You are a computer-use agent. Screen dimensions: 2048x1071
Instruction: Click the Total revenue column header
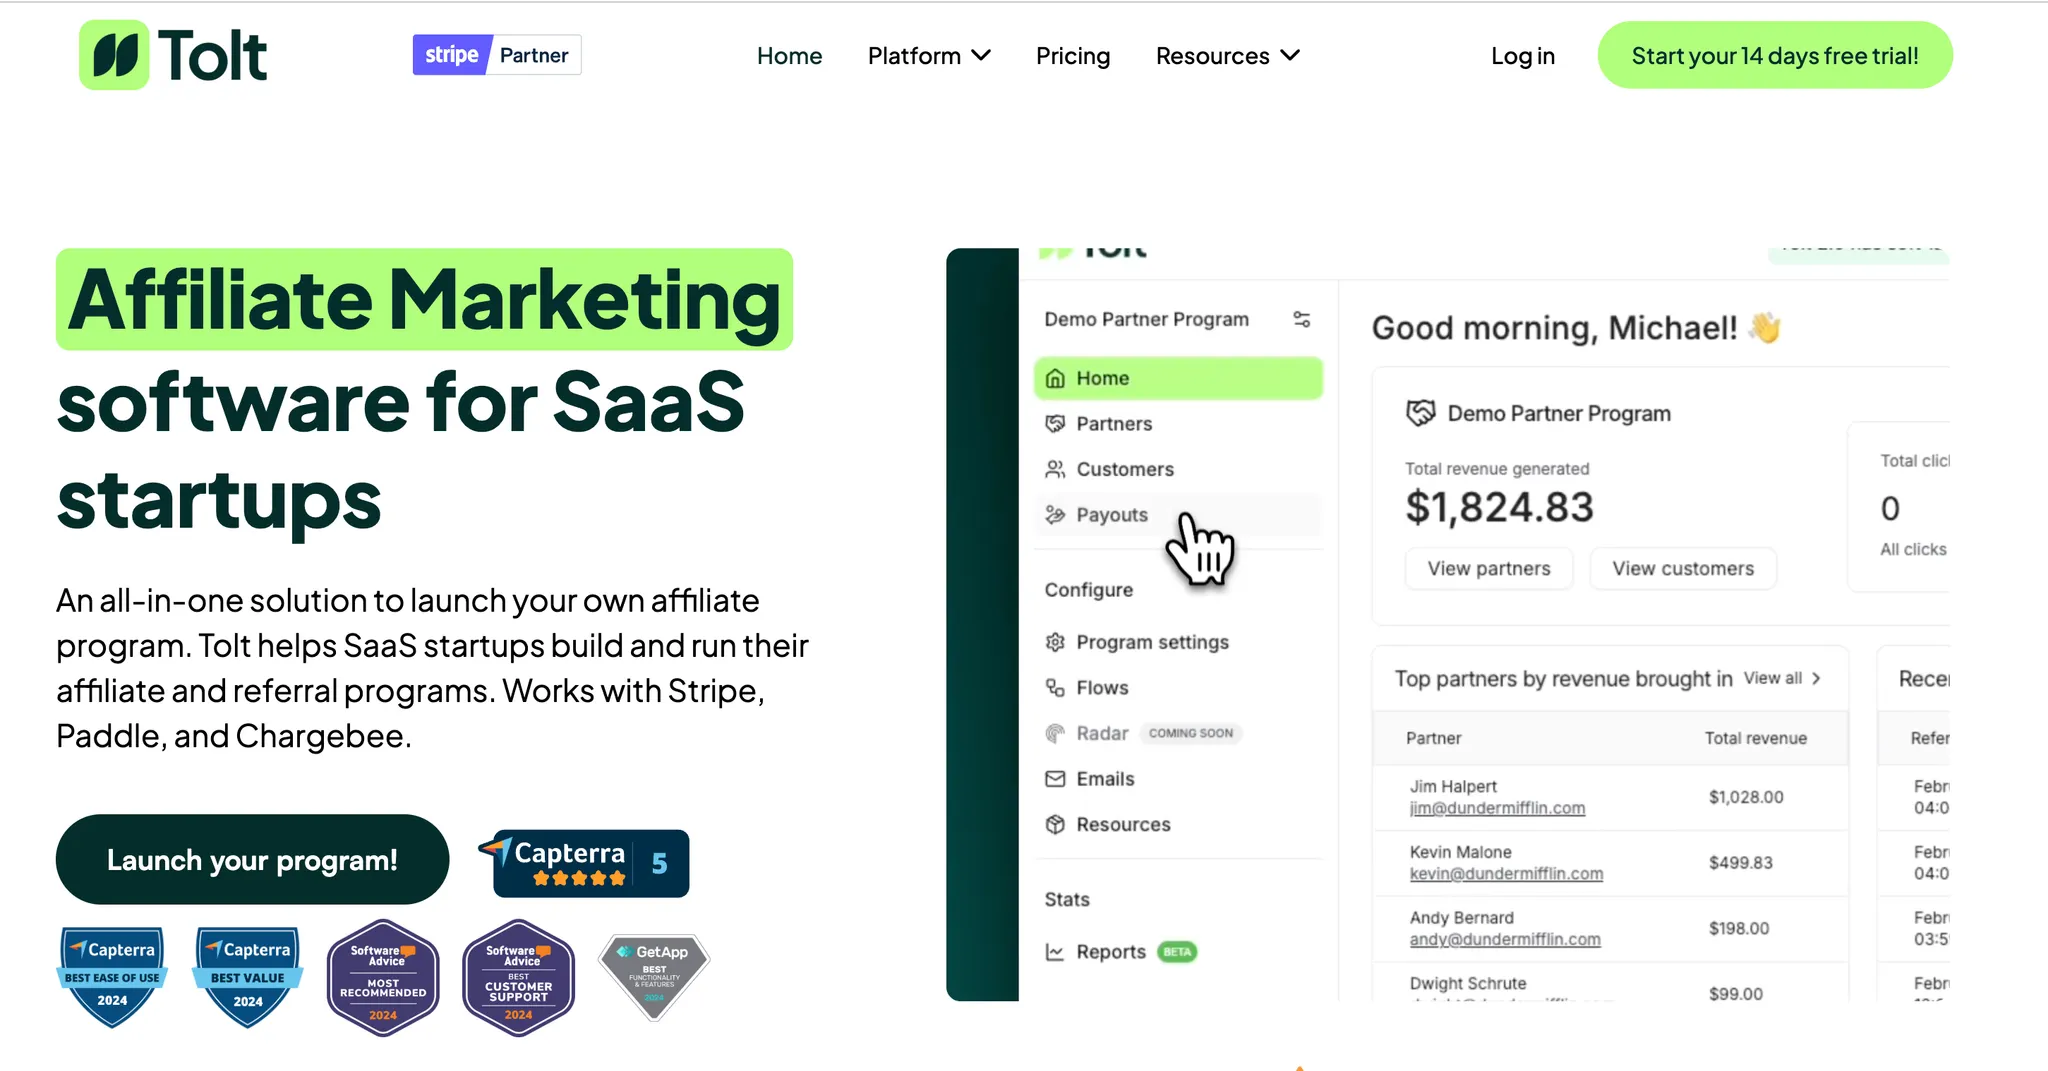coord(1755,738)
